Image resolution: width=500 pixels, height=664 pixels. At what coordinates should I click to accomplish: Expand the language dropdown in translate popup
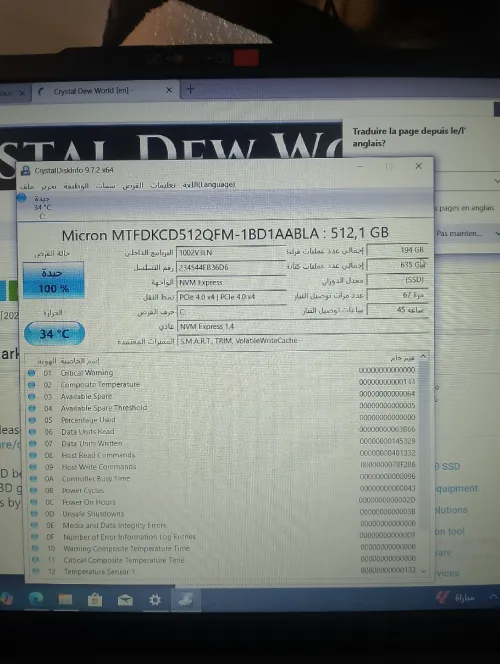496,181
